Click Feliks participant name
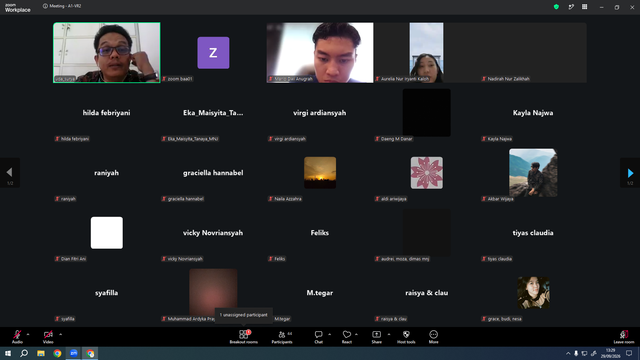 click(320, 233)
